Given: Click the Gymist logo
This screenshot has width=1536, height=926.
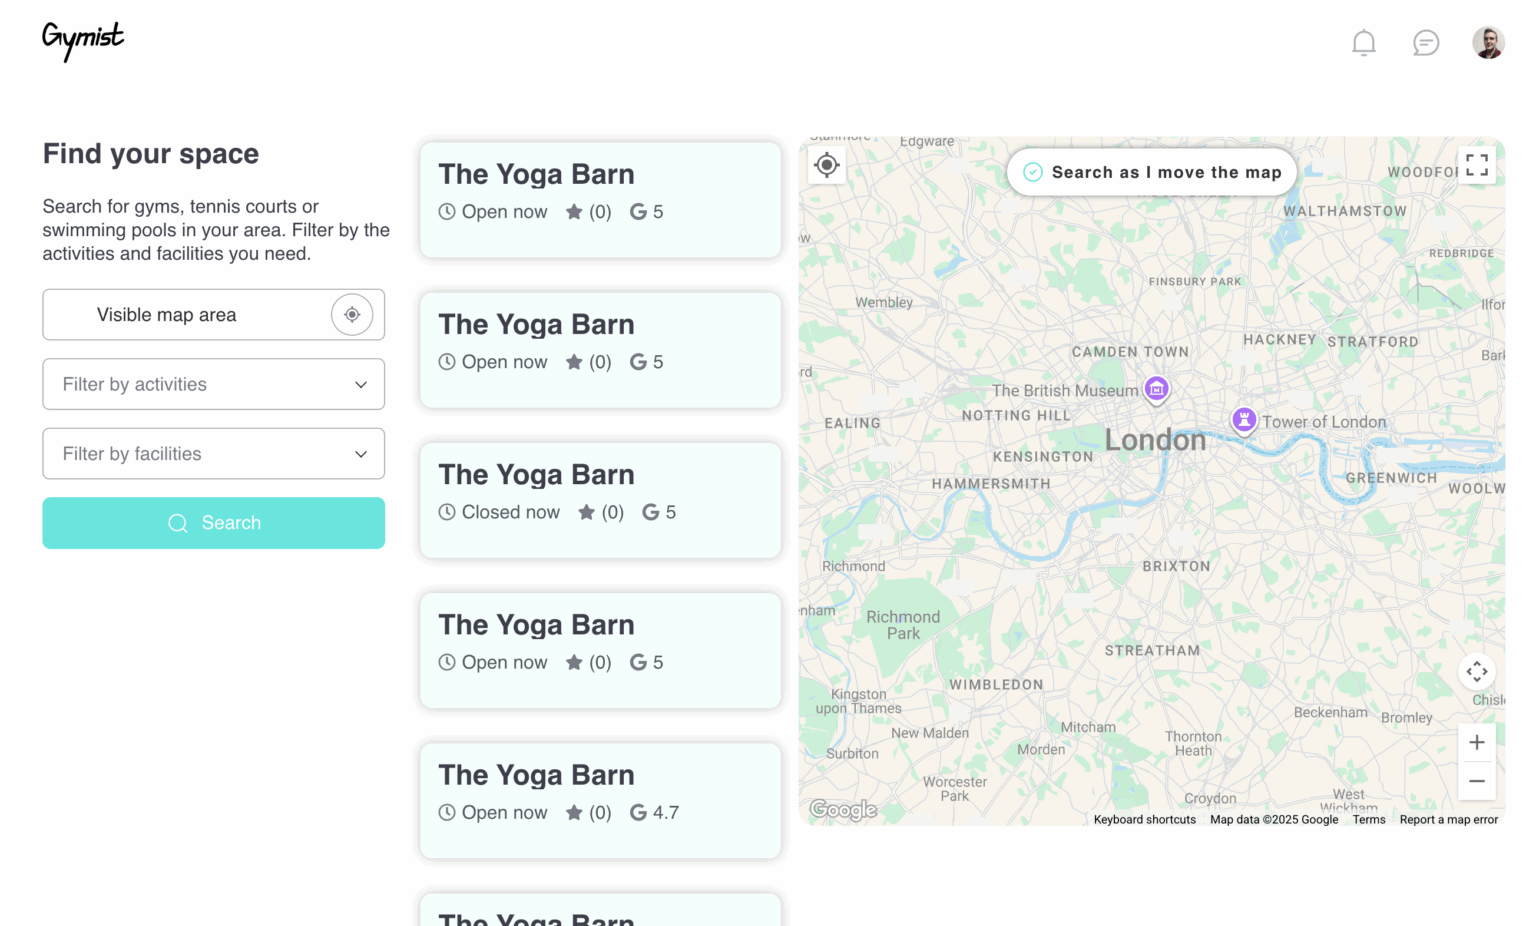Looking at the screenshot, I should [83, 40].
